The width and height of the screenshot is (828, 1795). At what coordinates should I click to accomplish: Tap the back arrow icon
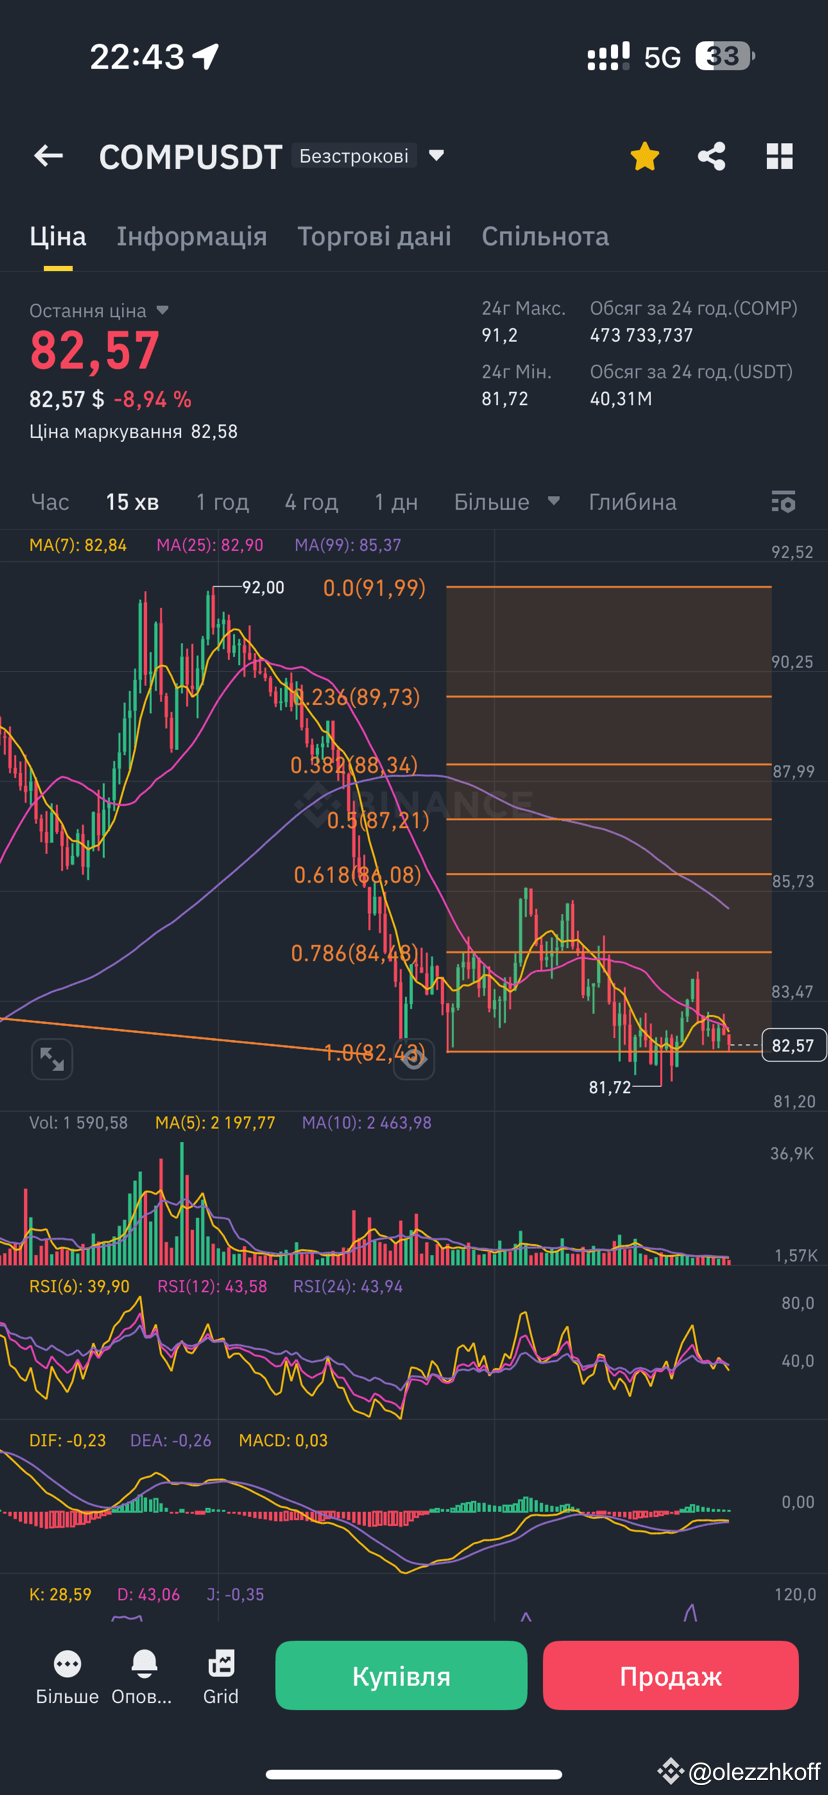[x=48, y=156]
